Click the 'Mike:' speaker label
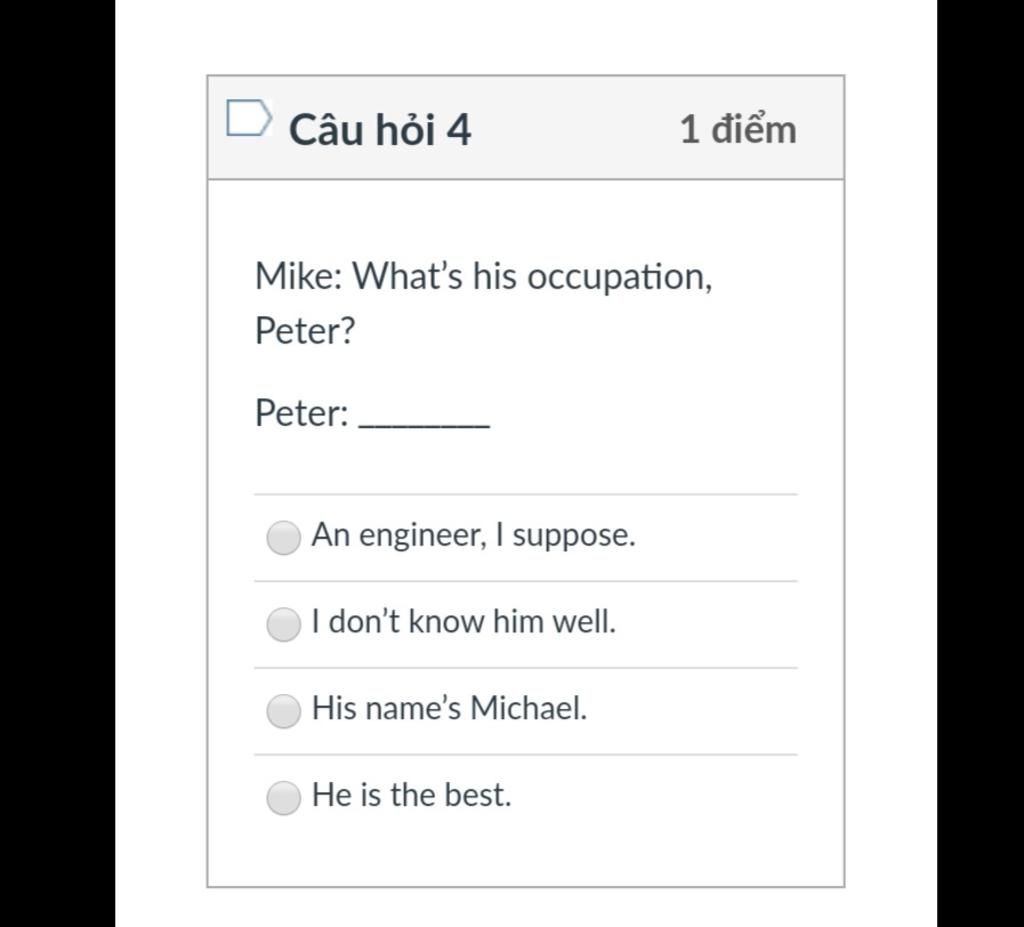The width and height of the screenshot is (1024, 927). (x=299, y=276)
